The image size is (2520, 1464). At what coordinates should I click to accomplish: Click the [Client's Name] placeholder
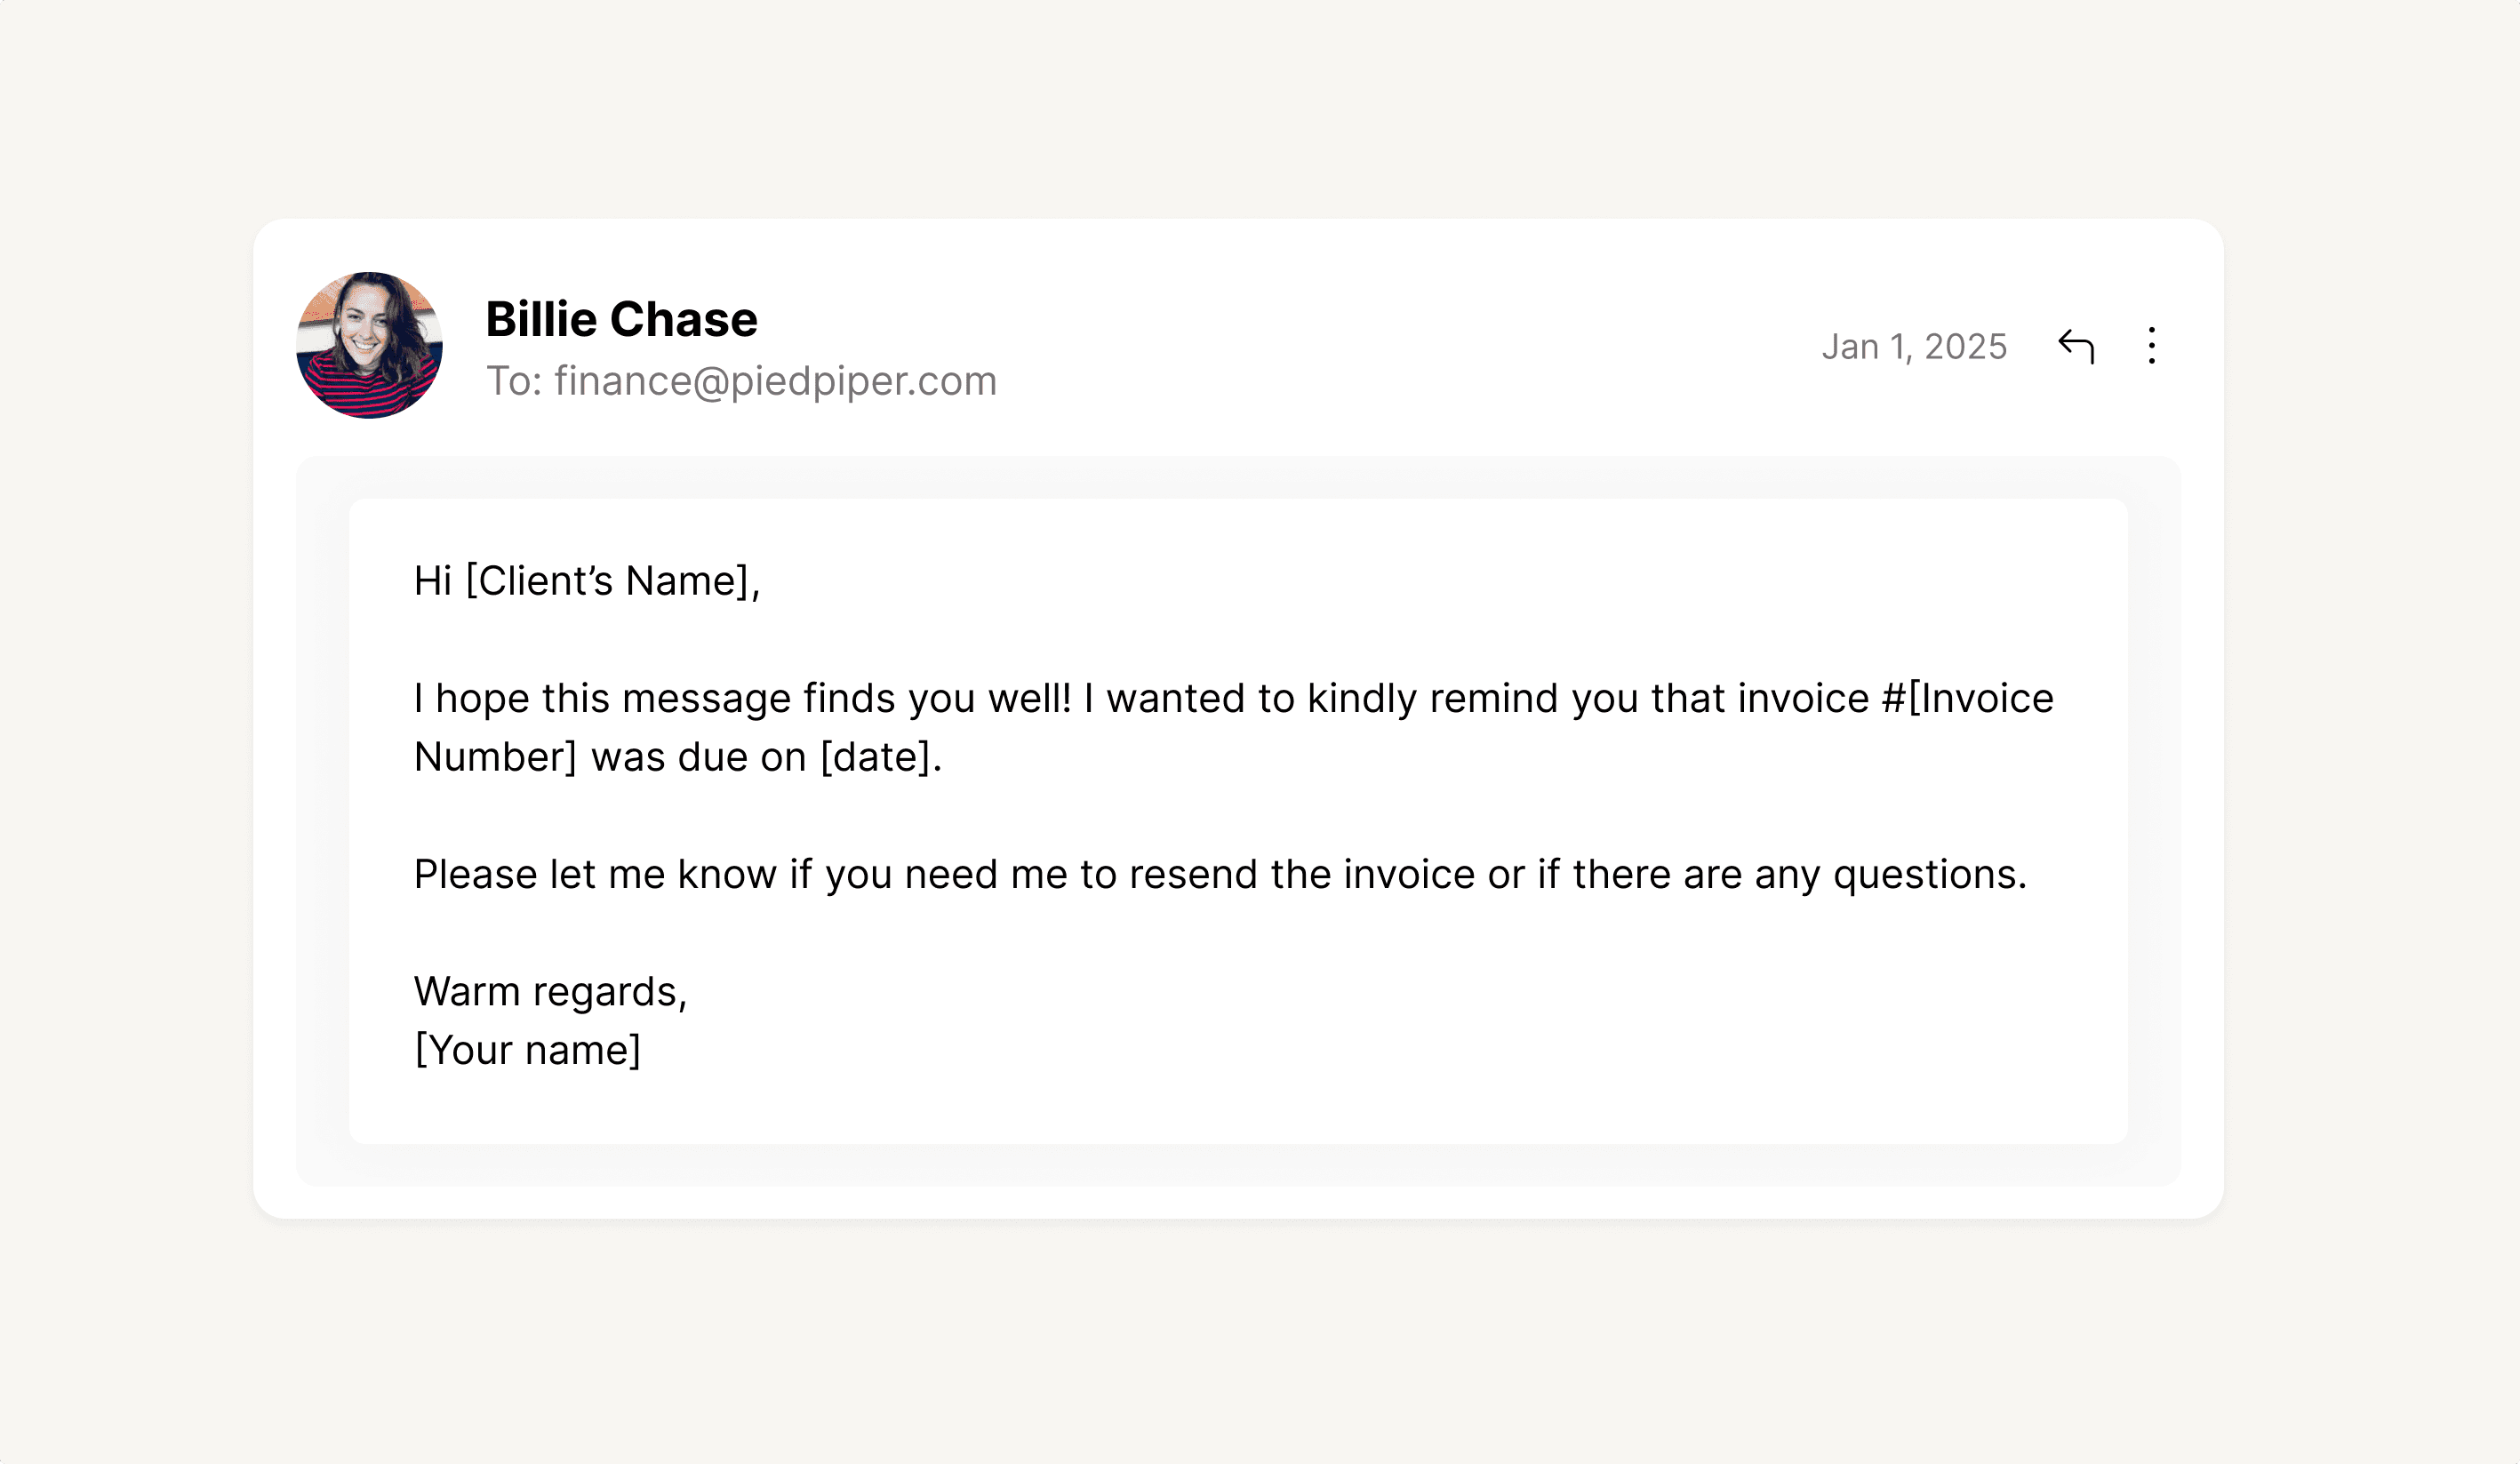click(x=612, y=581)
